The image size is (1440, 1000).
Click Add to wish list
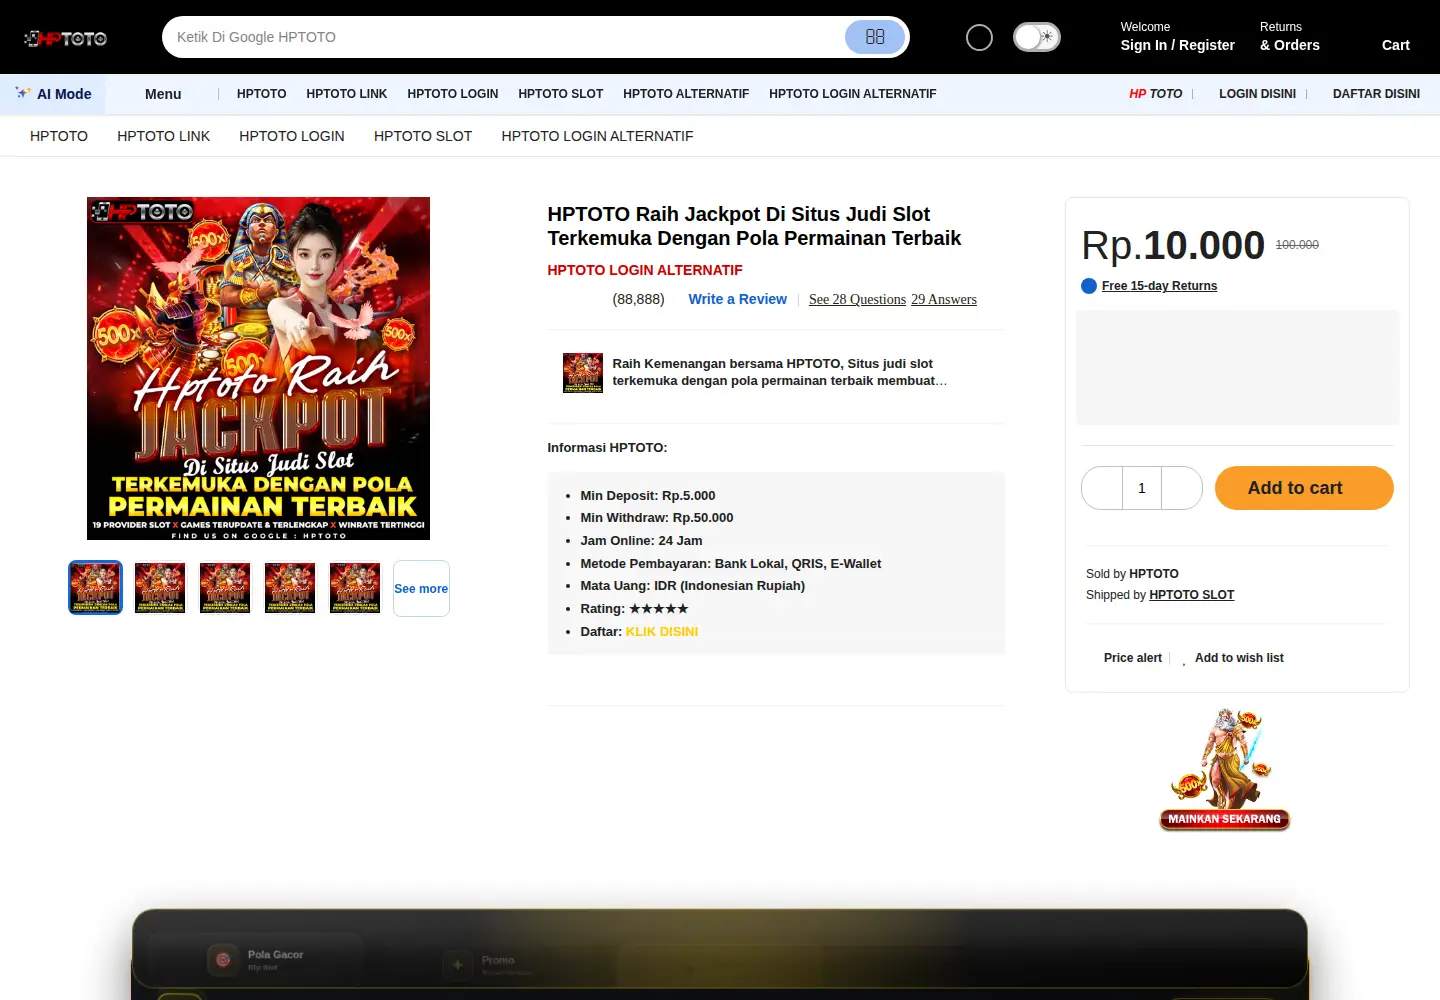click(1239, 658)
